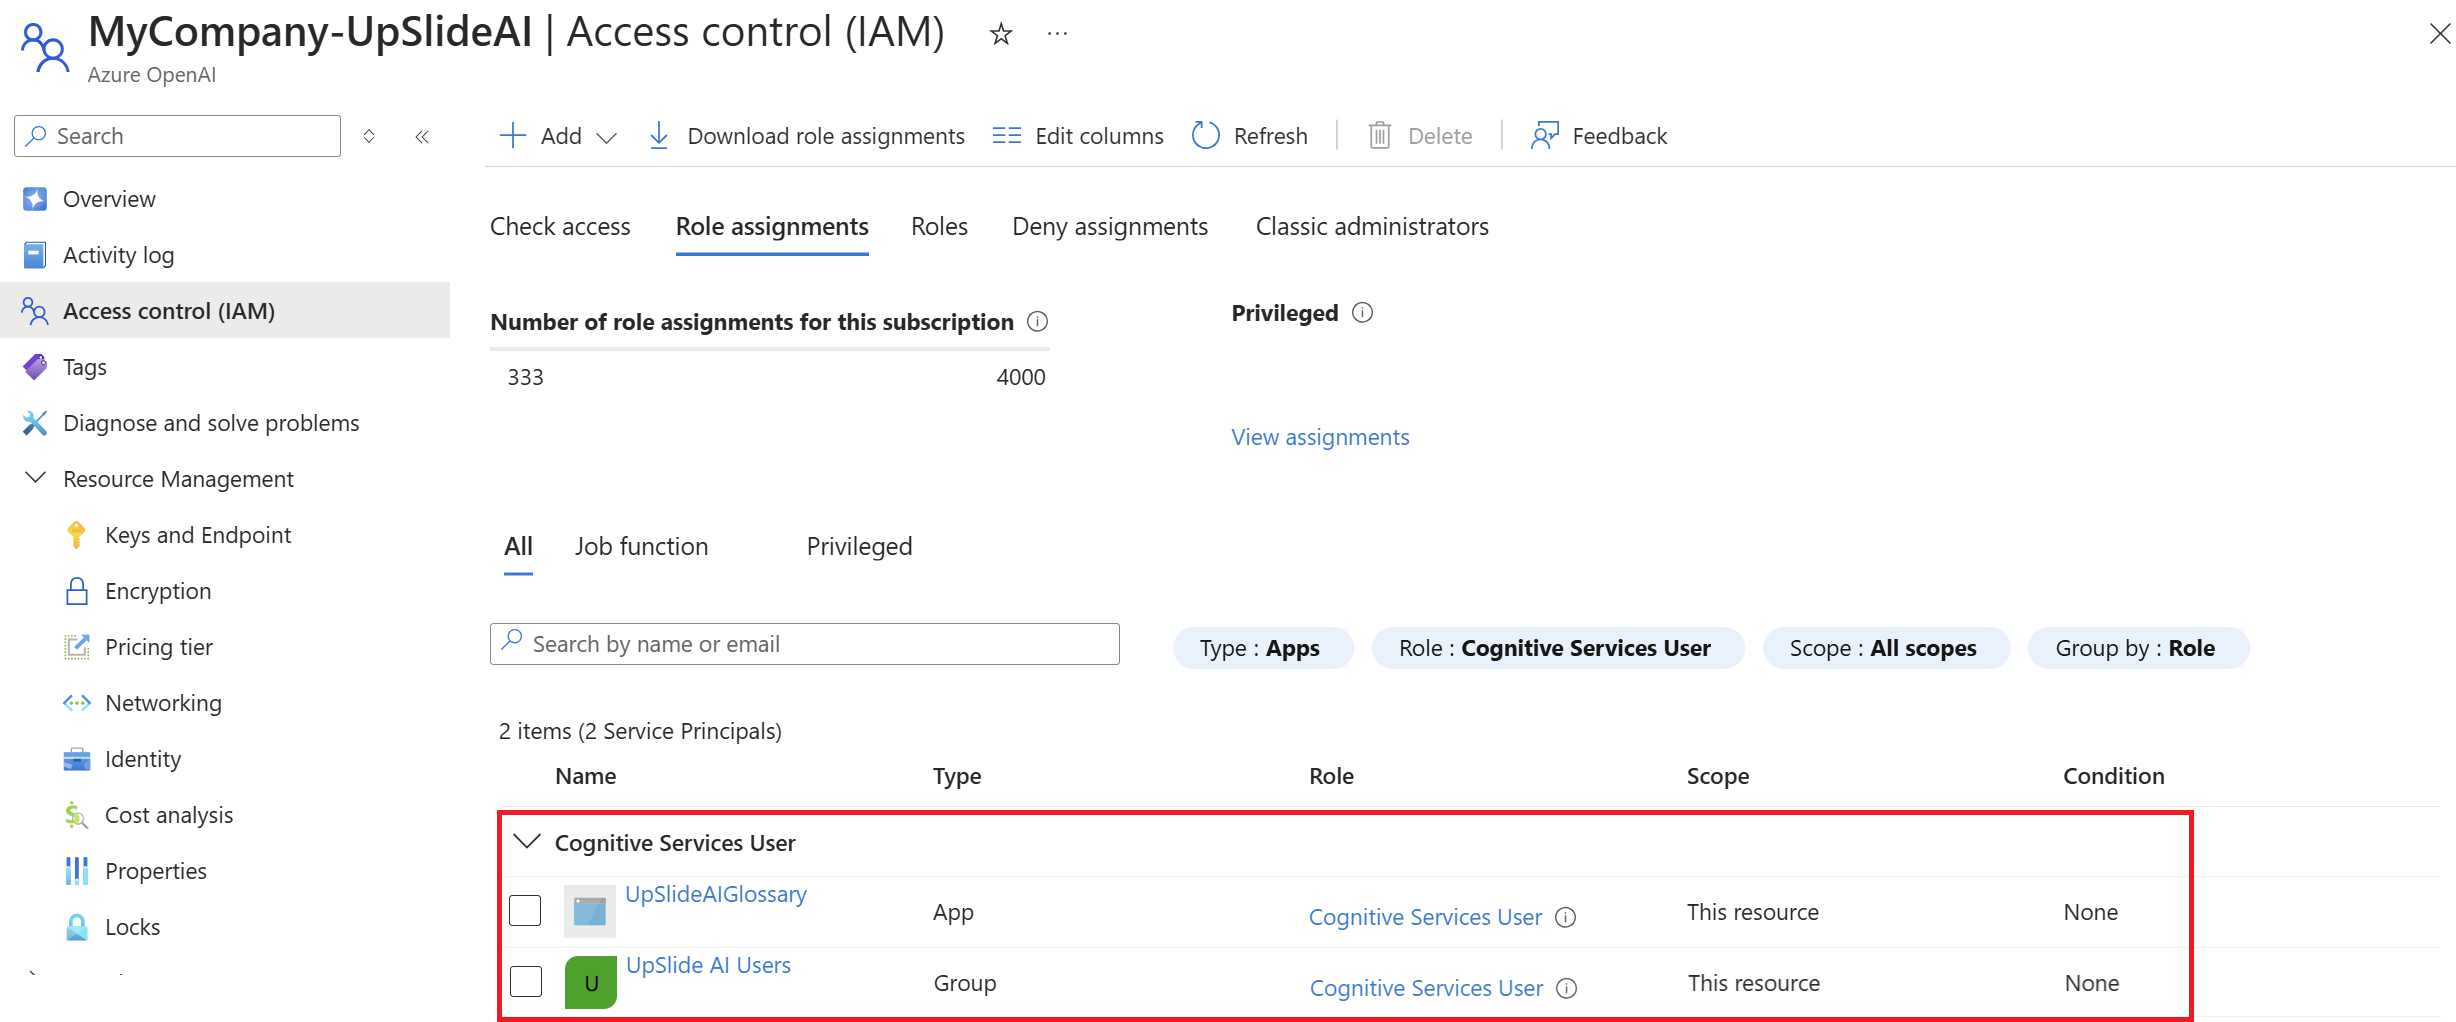Open Diagnose and solve problems
The height and width of the screenshot is (1022, 2456).
(211, 423)
